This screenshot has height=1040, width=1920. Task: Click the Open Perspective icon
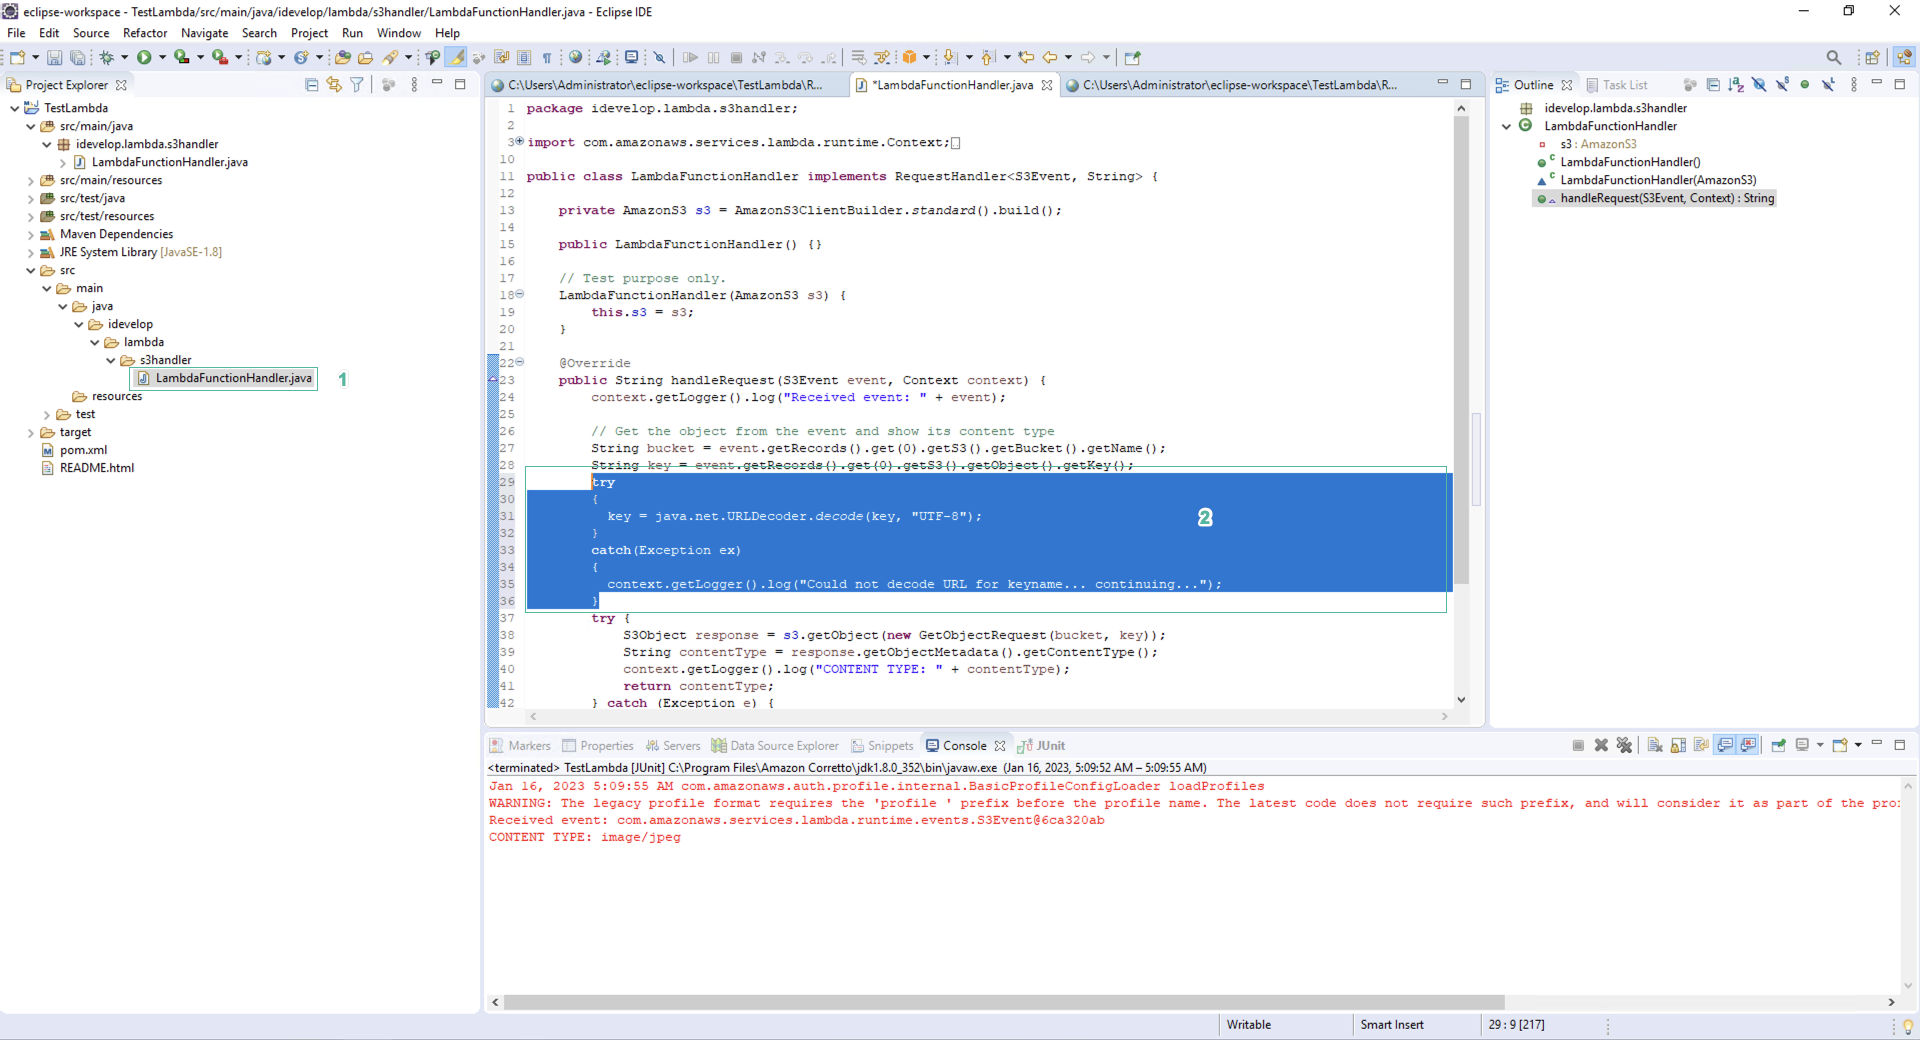(1872, 57)
